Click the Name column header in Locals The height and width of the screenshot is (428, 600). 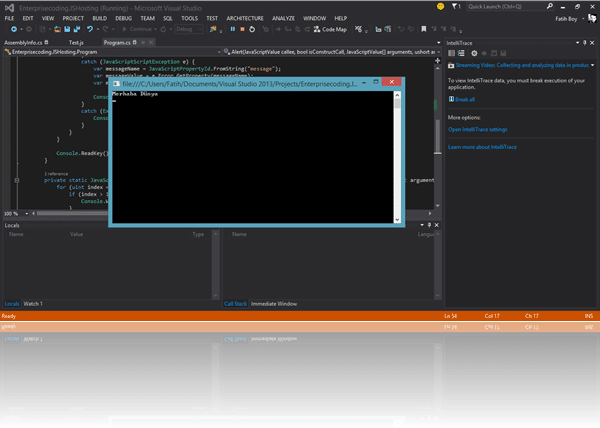coord(16,234)
